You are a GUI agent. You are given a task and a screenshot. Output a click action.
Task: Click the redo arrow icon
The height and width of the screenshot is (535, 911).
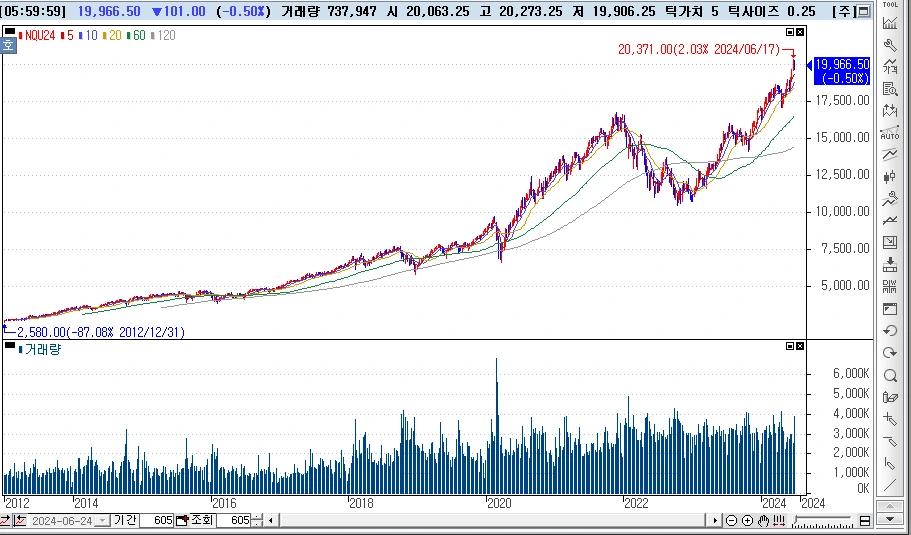[x=890, y=353]
